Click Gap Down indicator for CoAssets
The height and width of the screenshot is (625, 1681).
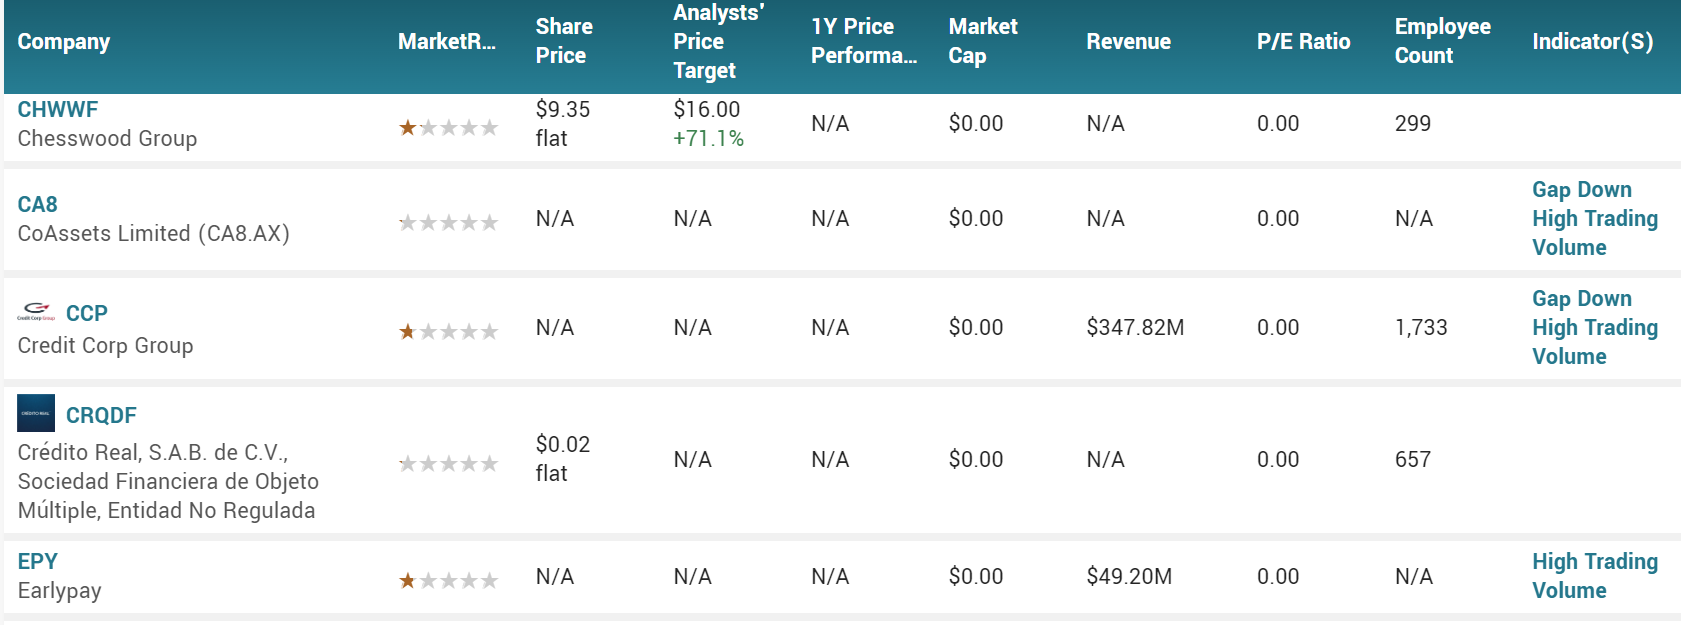pos(1581,190)
